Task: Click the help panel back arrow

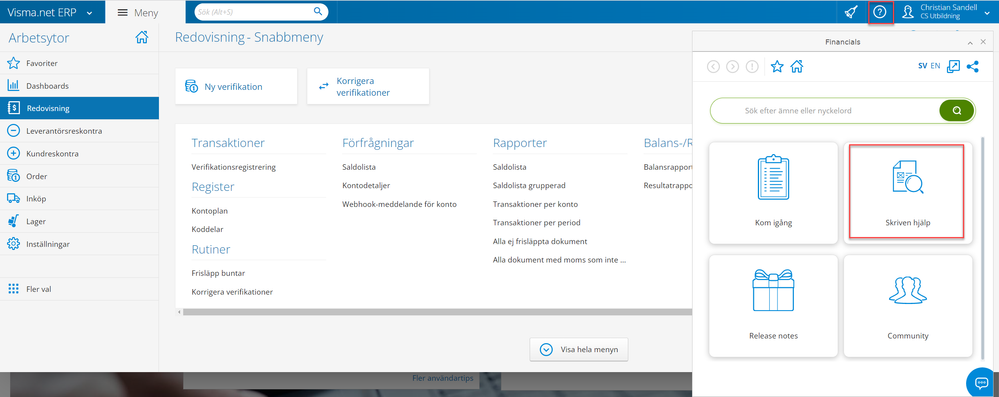Action: point(714,66)
